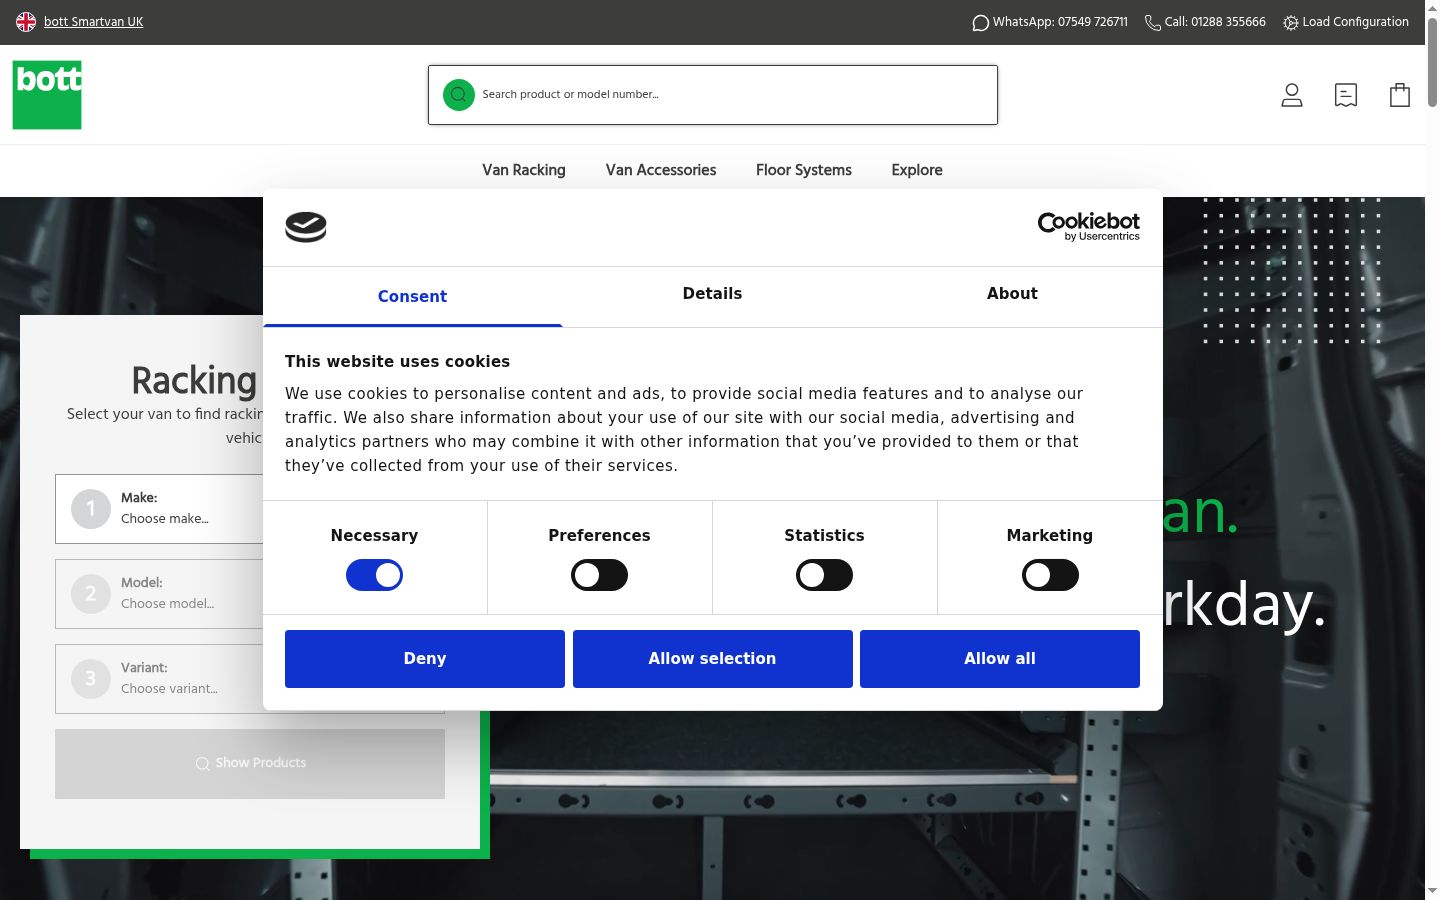Image resolution: width=1440 pixels, height=900 pixels.
Task: Open the quote list icon
Action: click(1346, 95)
